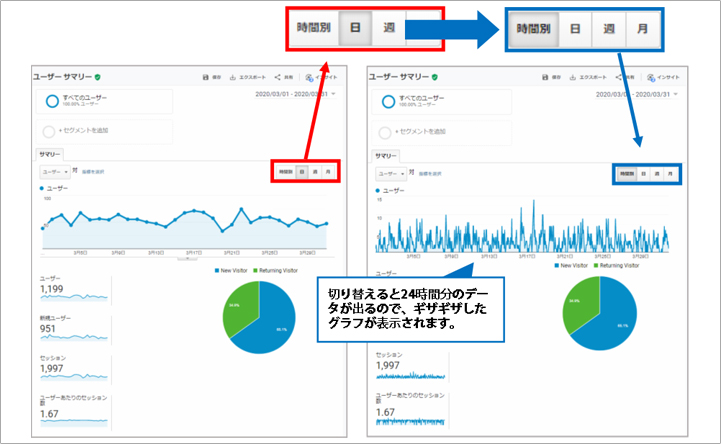This screenshot has width=721, height=444.
Task: Select small 週 button in hourly-graph report
Action: pyautogui.click(x=657, y=174)
